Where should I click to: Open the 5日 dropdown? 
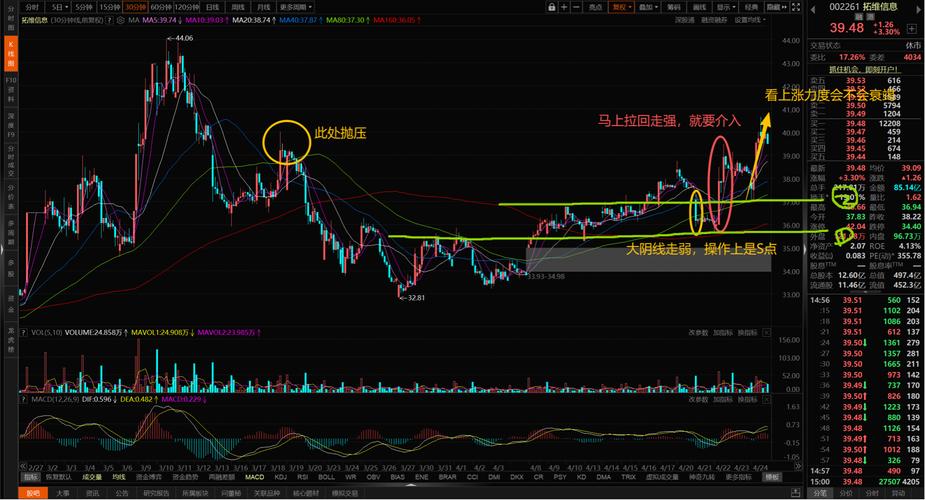(58, 7)
